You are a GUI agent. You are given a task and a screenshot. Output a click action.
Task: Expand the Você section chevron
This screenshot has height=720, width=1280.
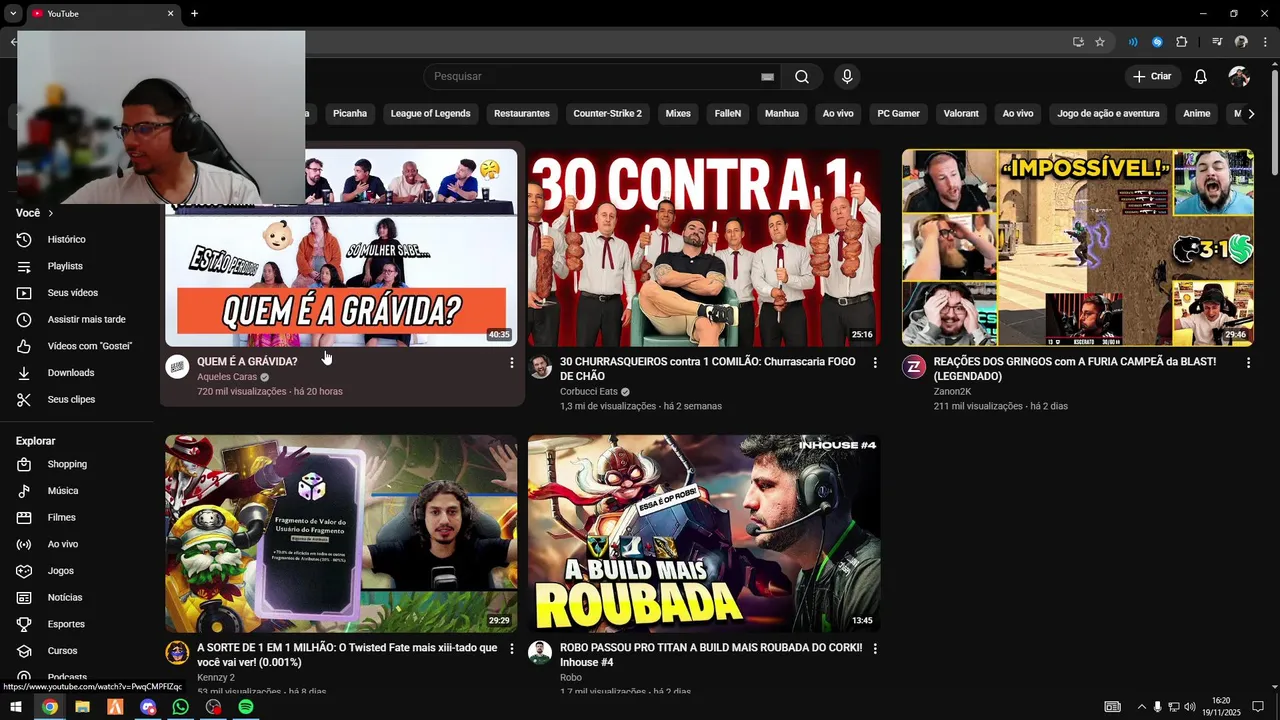click(x=50, y=213)
